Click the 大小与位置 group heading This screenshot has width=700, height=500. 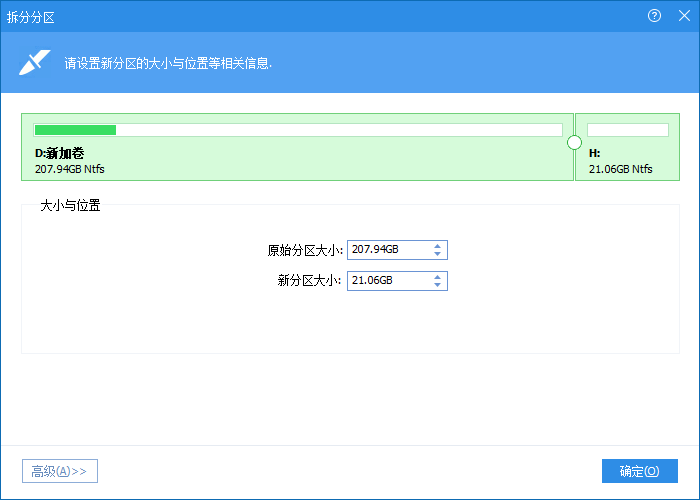click(x=70, y=206)
